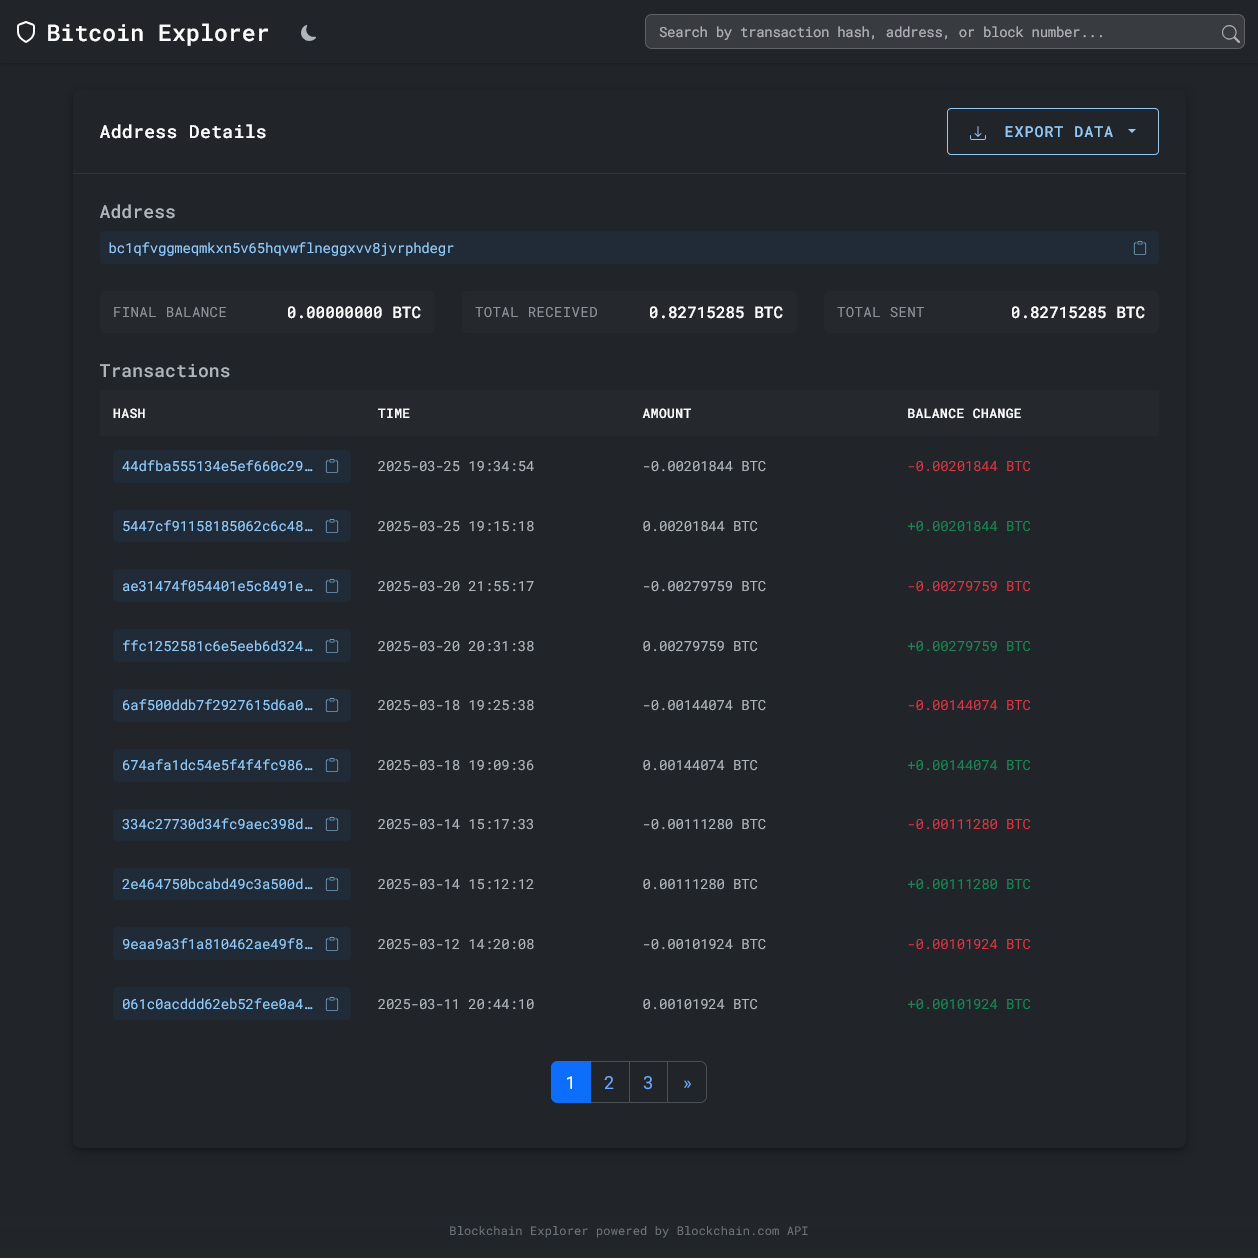The height and width of the screenshot is (1259, 1258).
Task: Go to page 2 of transactions
Action: point(609,1082)
